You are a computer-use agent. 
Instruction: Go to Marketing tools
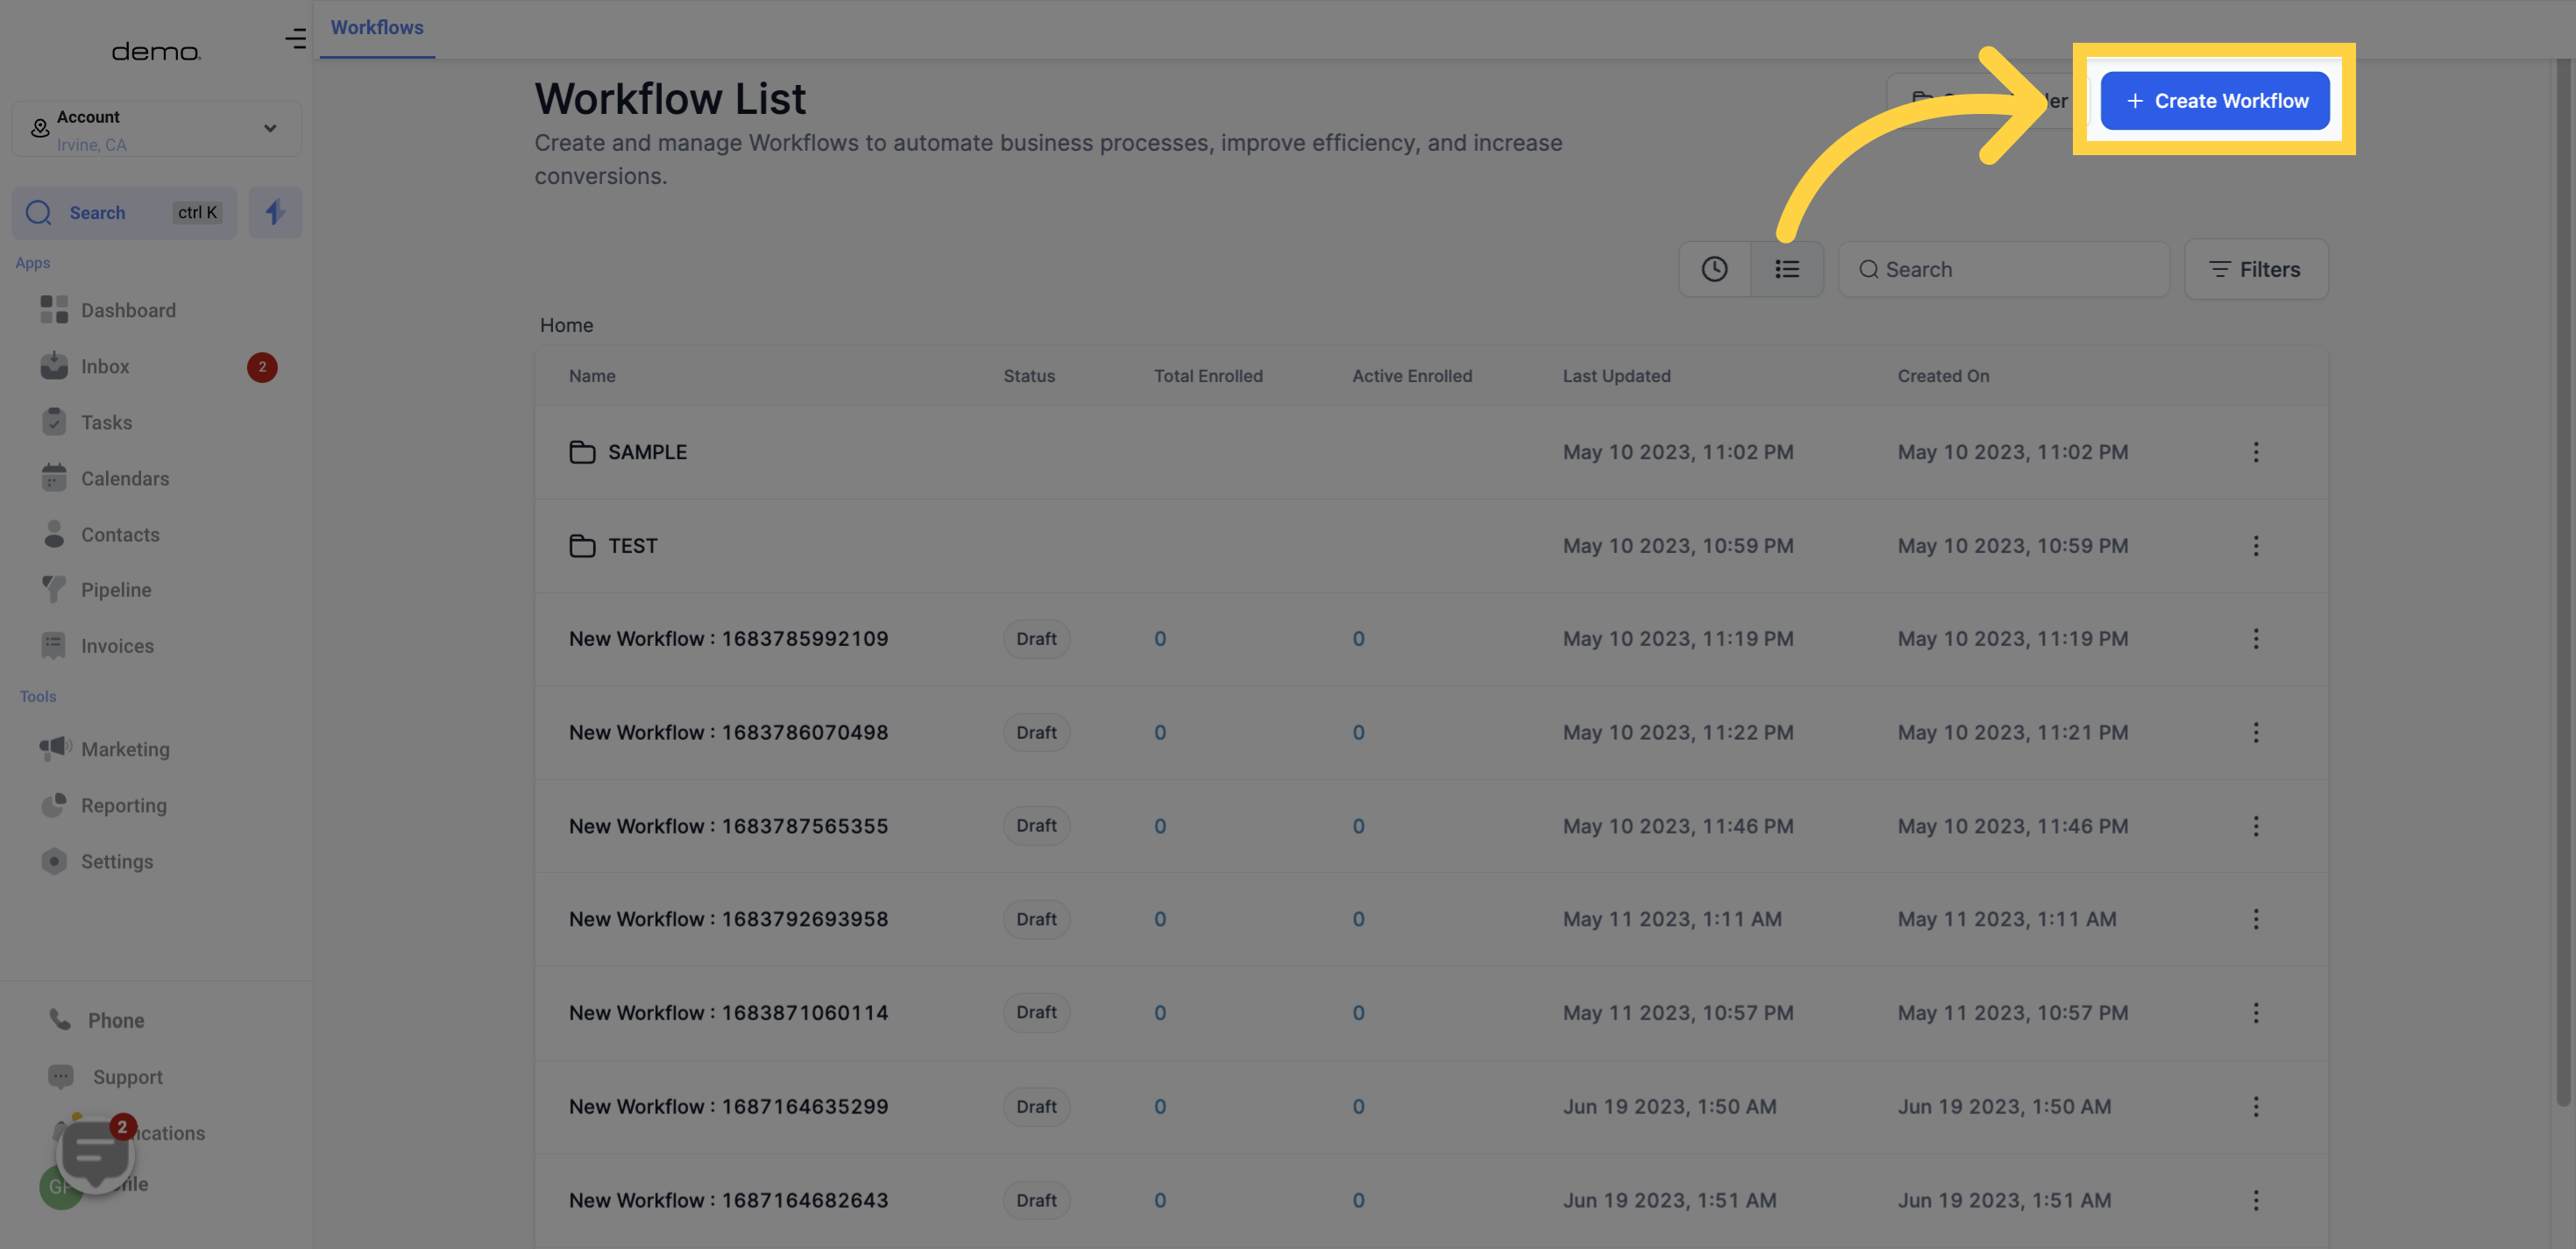tap(125, 749)
